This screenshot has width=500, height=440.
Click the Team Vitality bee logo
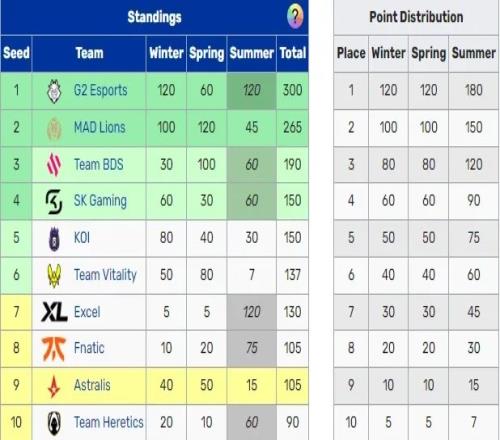(x=54, y=276)
